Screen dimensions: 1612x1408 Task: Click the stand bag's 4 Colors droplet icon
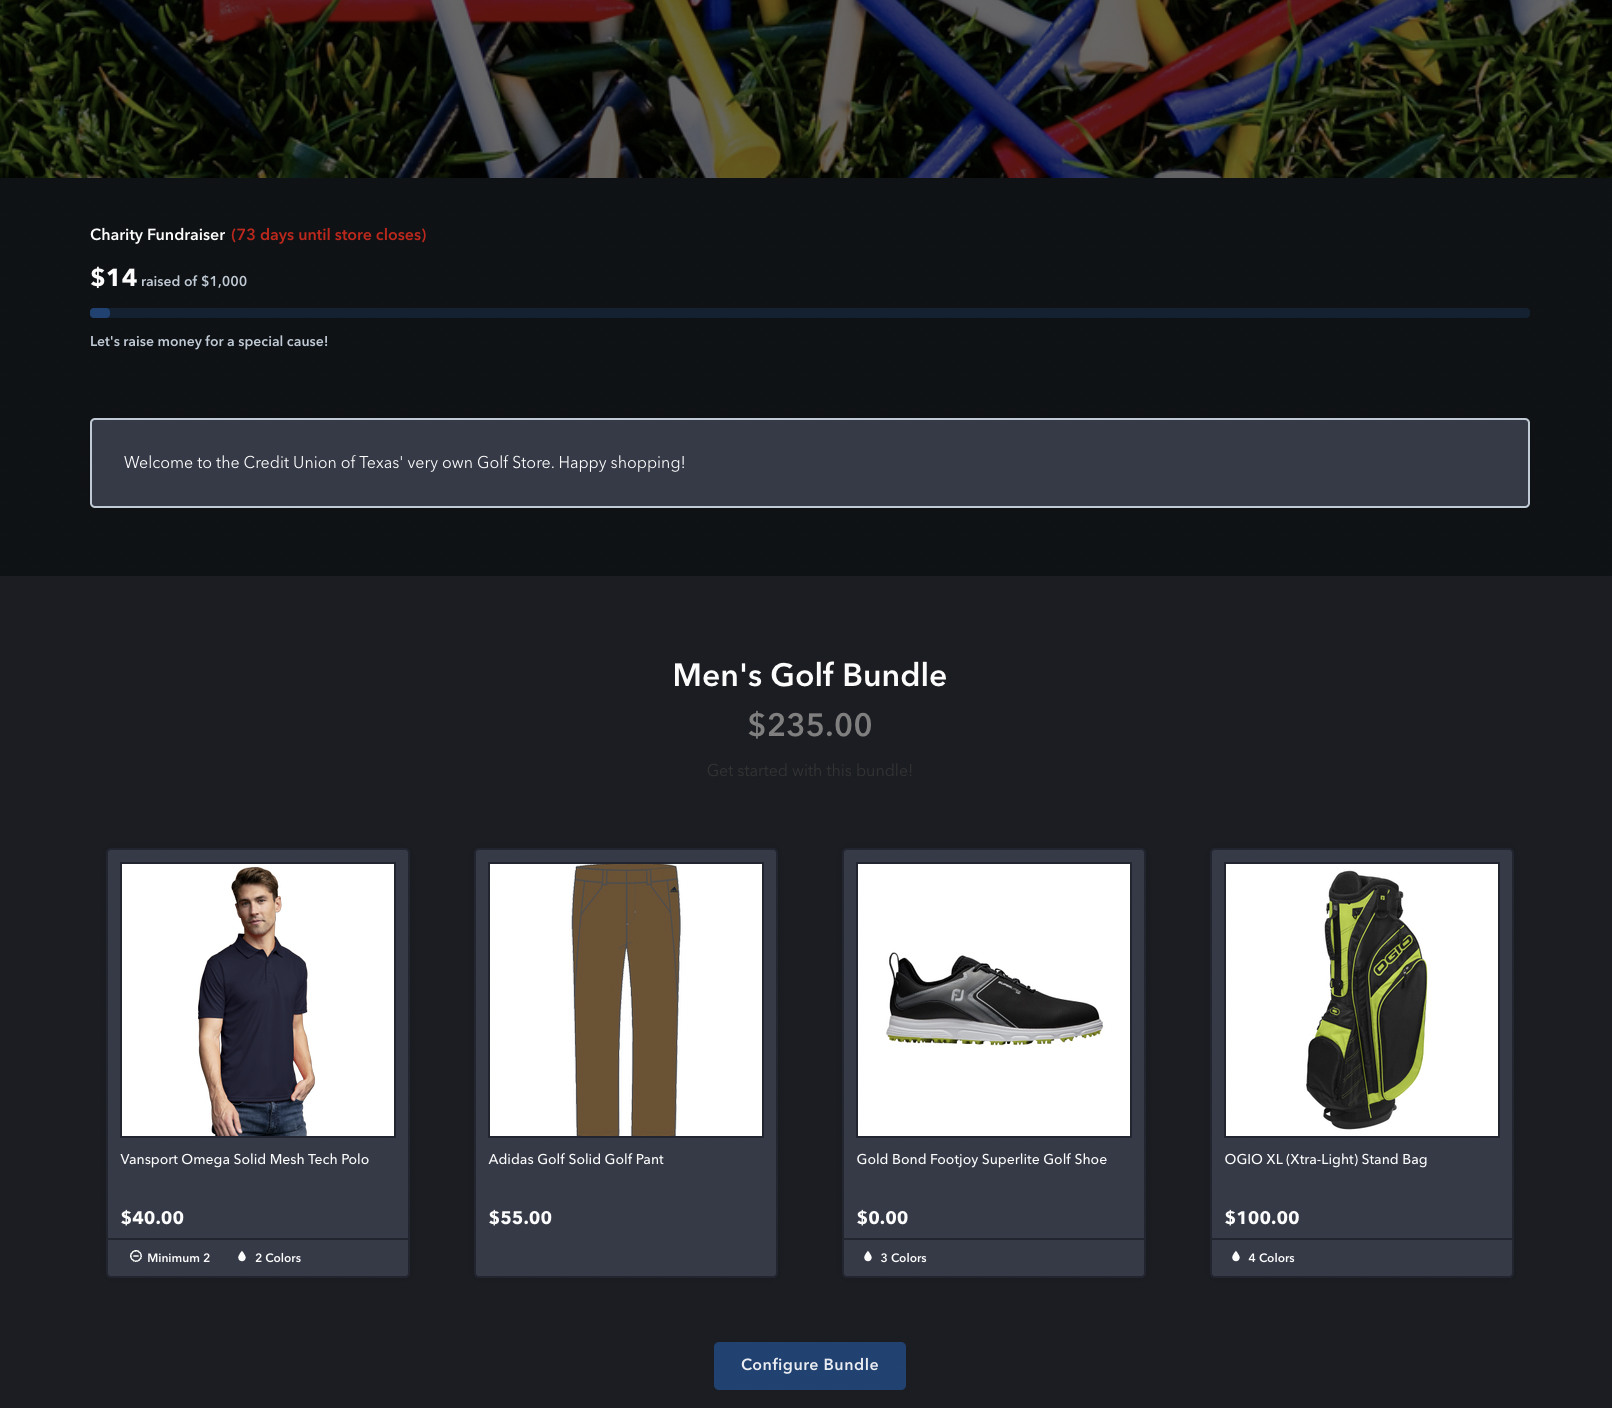[1236, 1257]
